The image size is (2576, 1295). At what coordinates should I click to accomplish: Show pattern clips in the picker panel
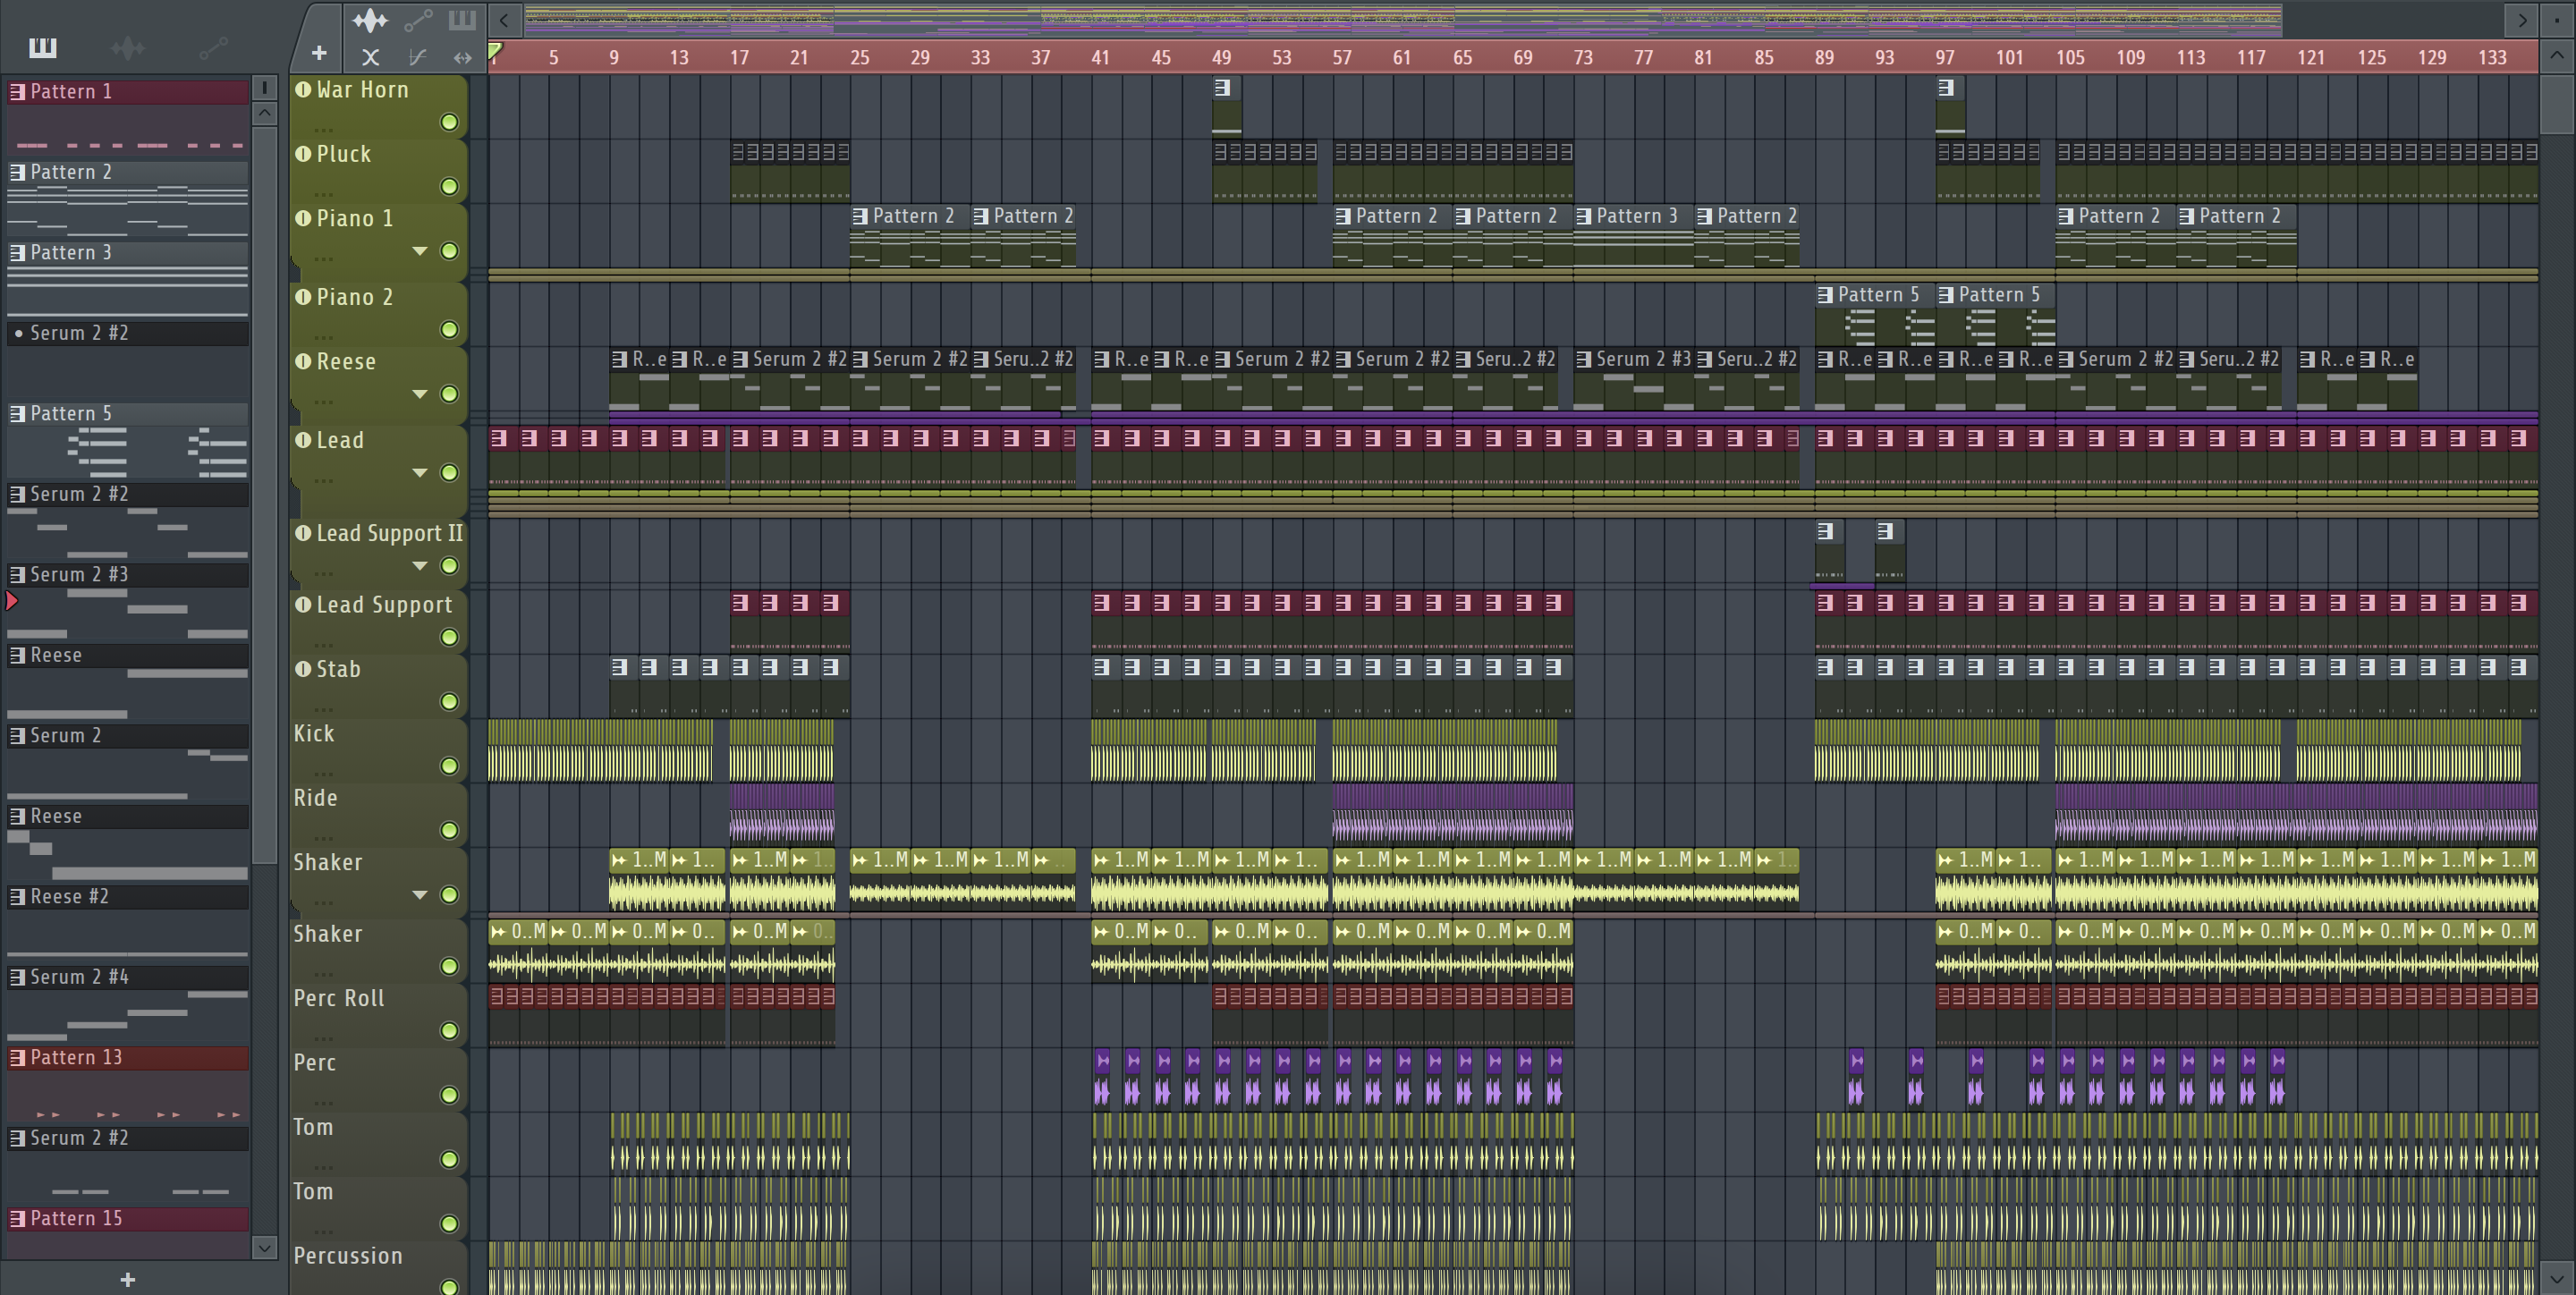(x=43, y=47)
